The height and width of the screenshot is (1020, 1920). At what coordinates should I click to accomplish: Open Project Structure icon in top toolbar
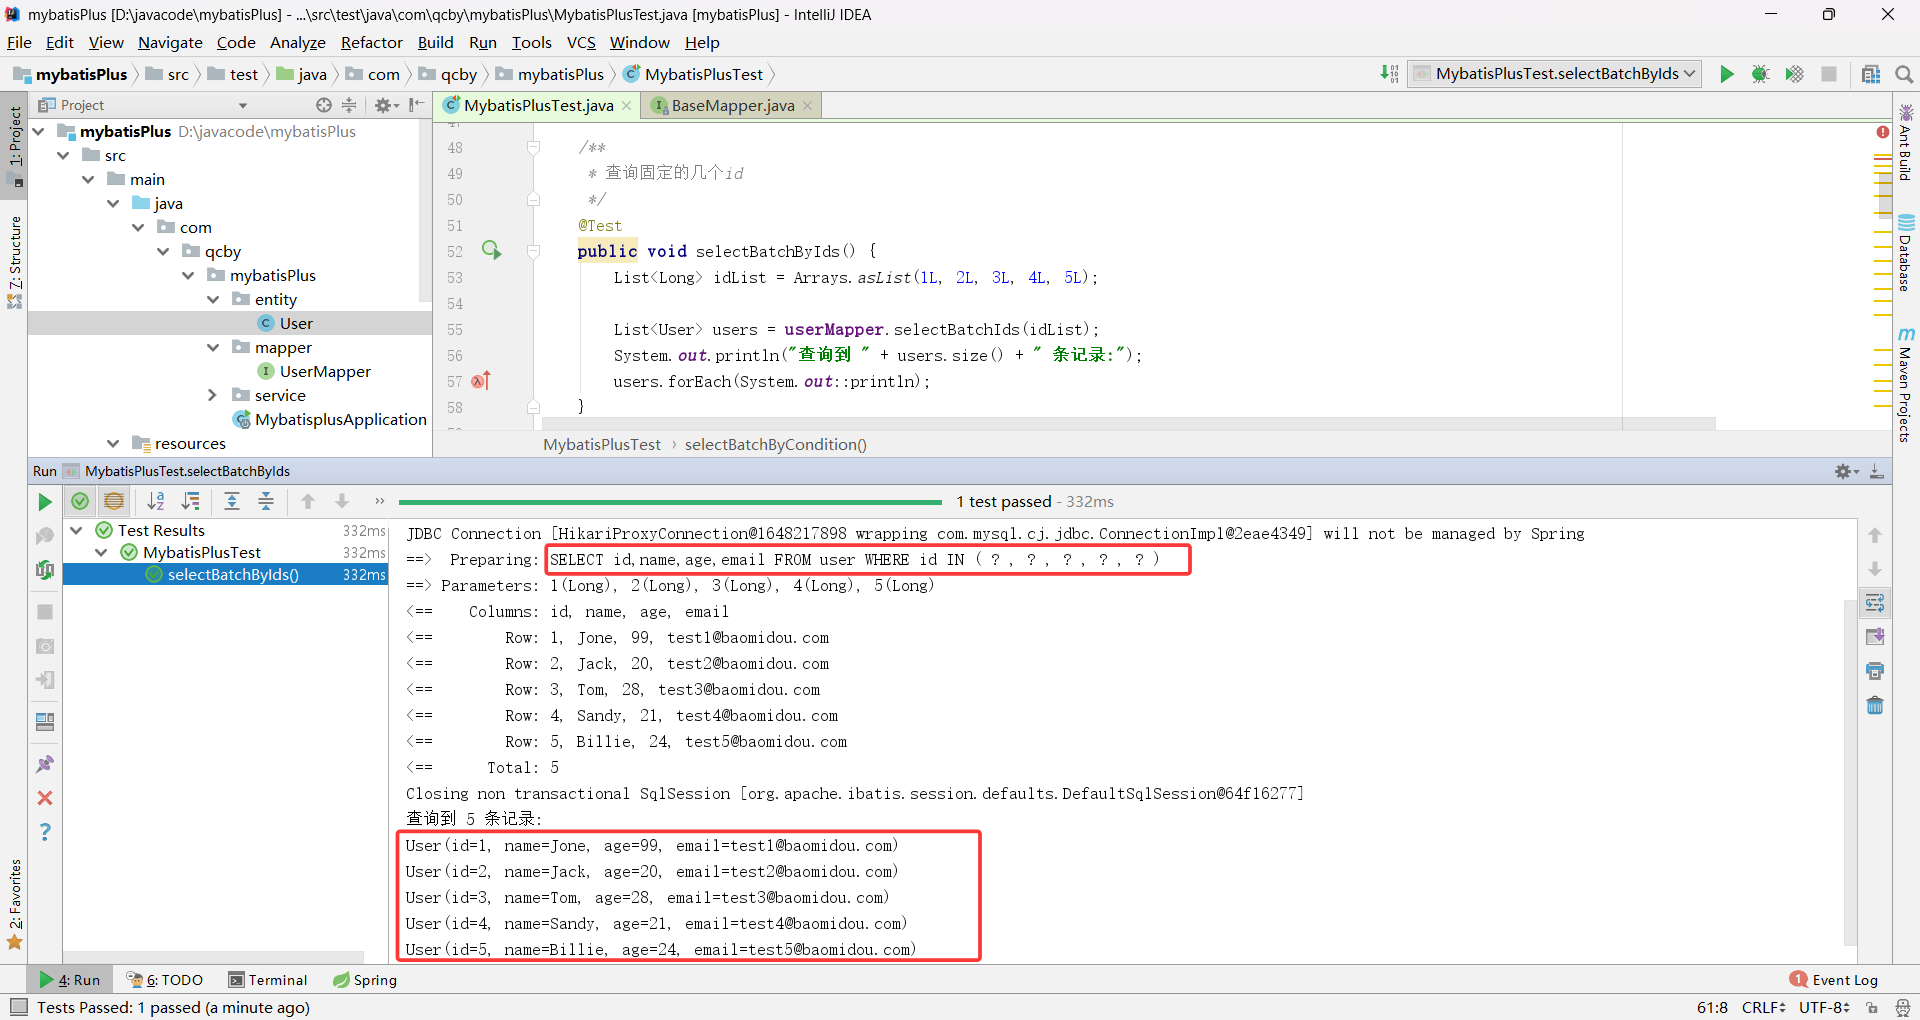pyautogui.click(x=1871, y=74)
